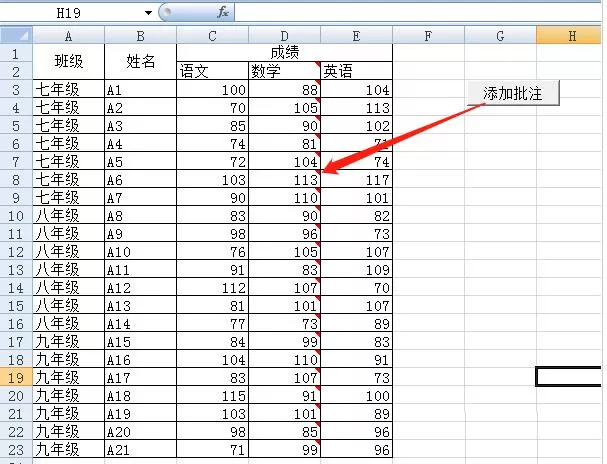
Task: Select name cell A14
Action: tap(141, 324)
